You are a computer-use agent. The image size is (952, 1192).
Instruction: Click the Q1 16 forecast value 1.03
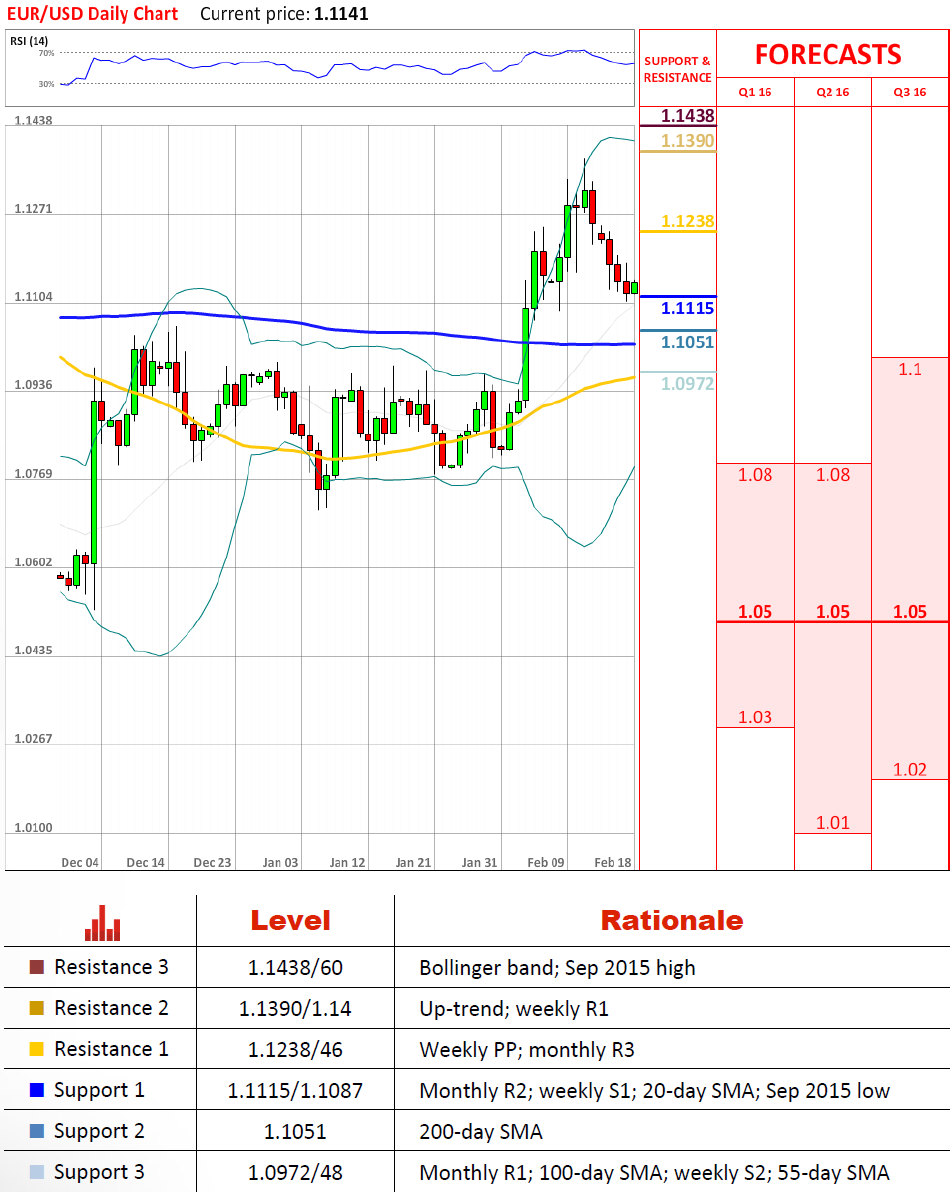(755, 717)
